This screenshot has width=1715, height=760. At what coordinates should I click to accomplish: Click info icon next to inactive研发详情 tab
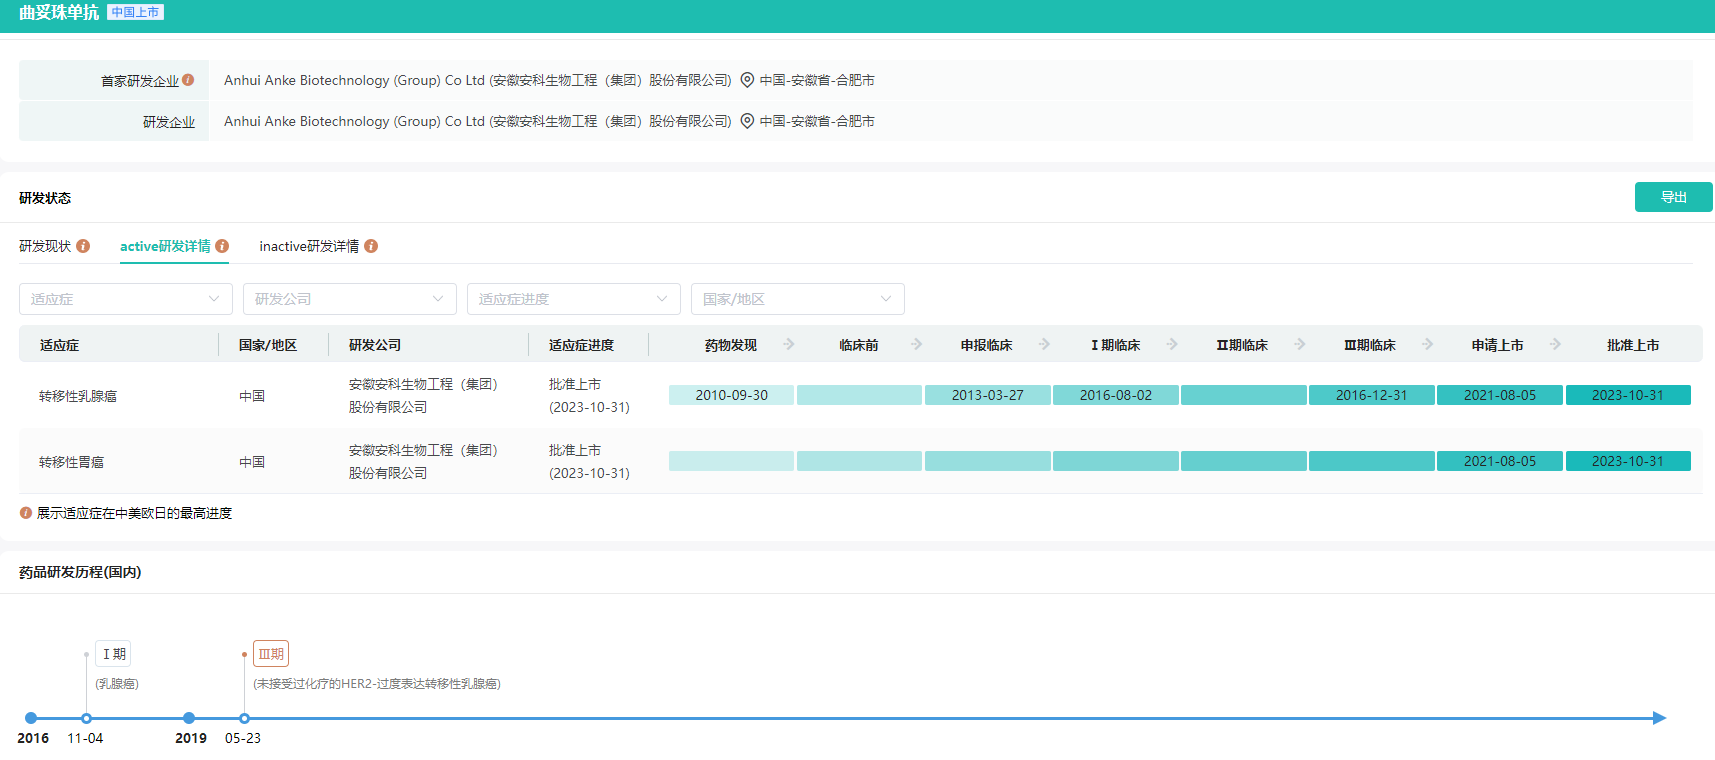[371, 246]
